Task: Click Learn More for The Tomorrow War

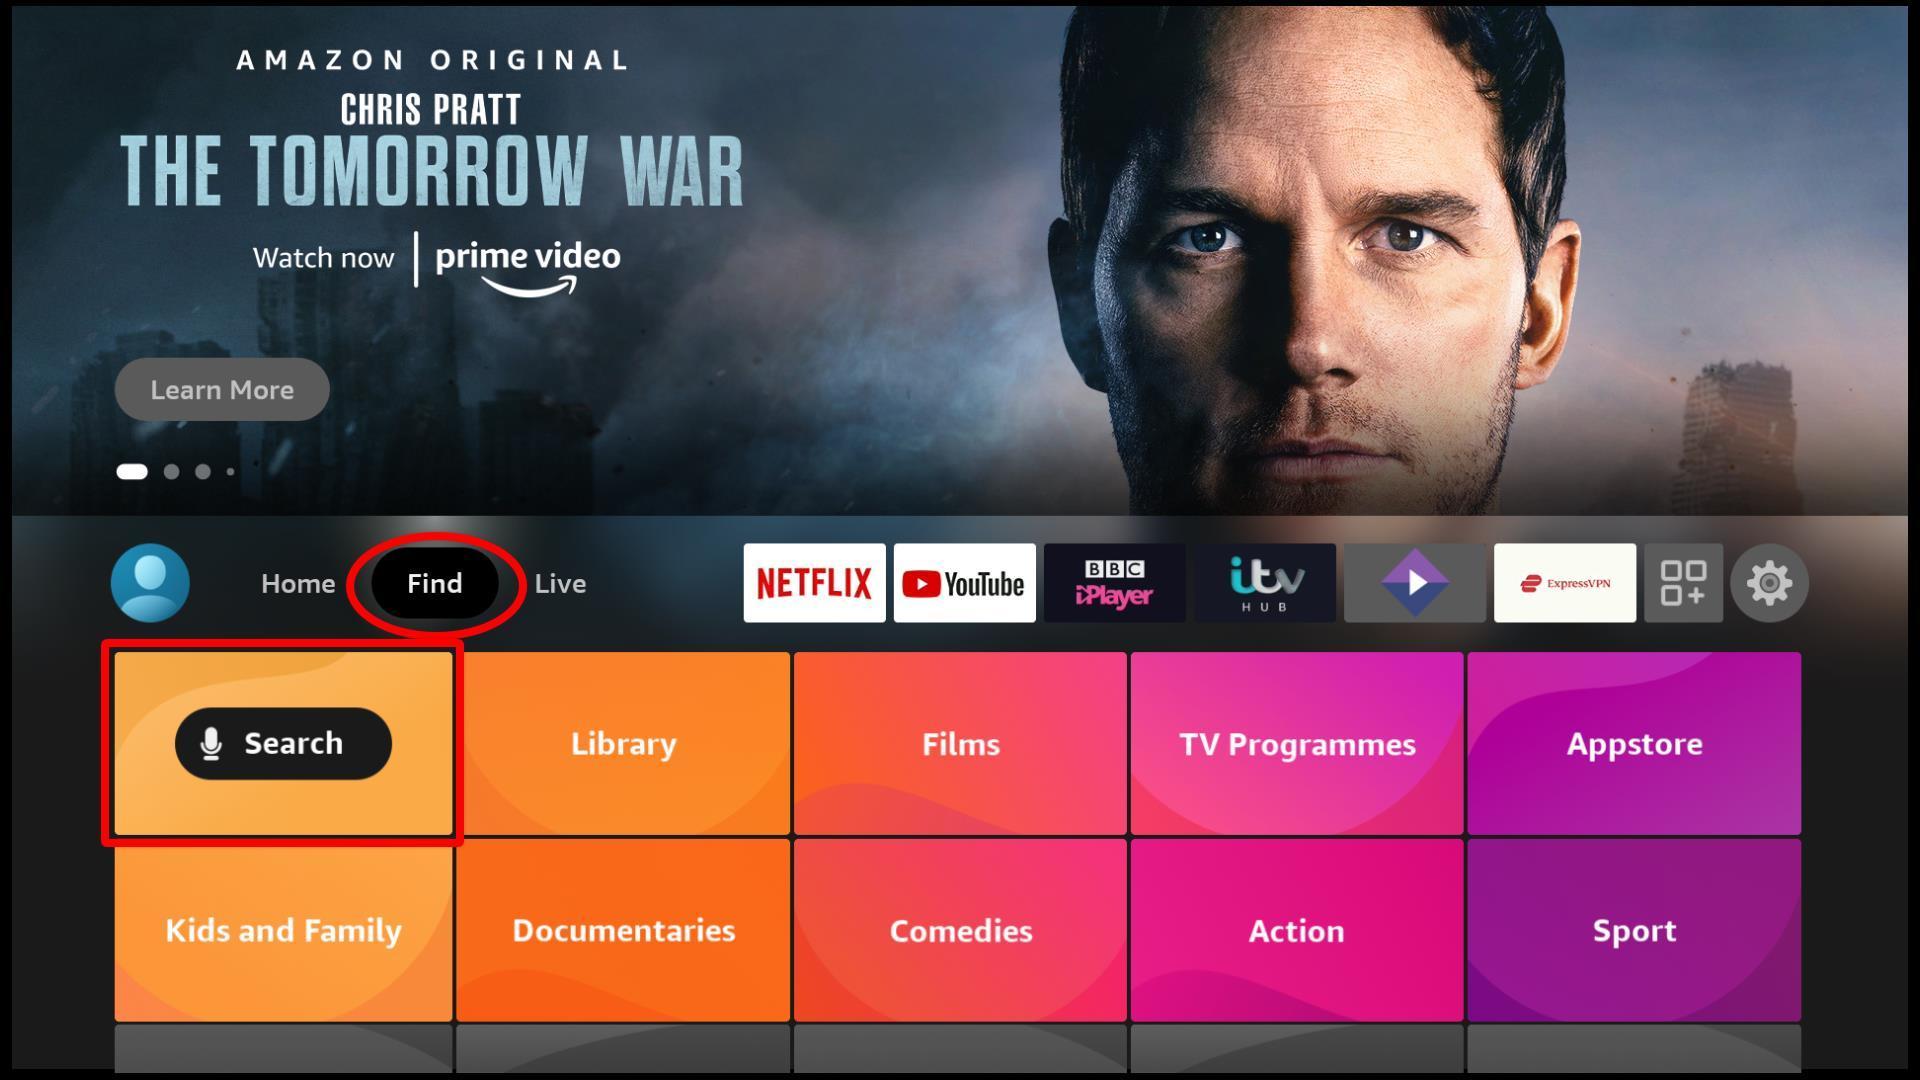Action: click(x=222, y=389)
